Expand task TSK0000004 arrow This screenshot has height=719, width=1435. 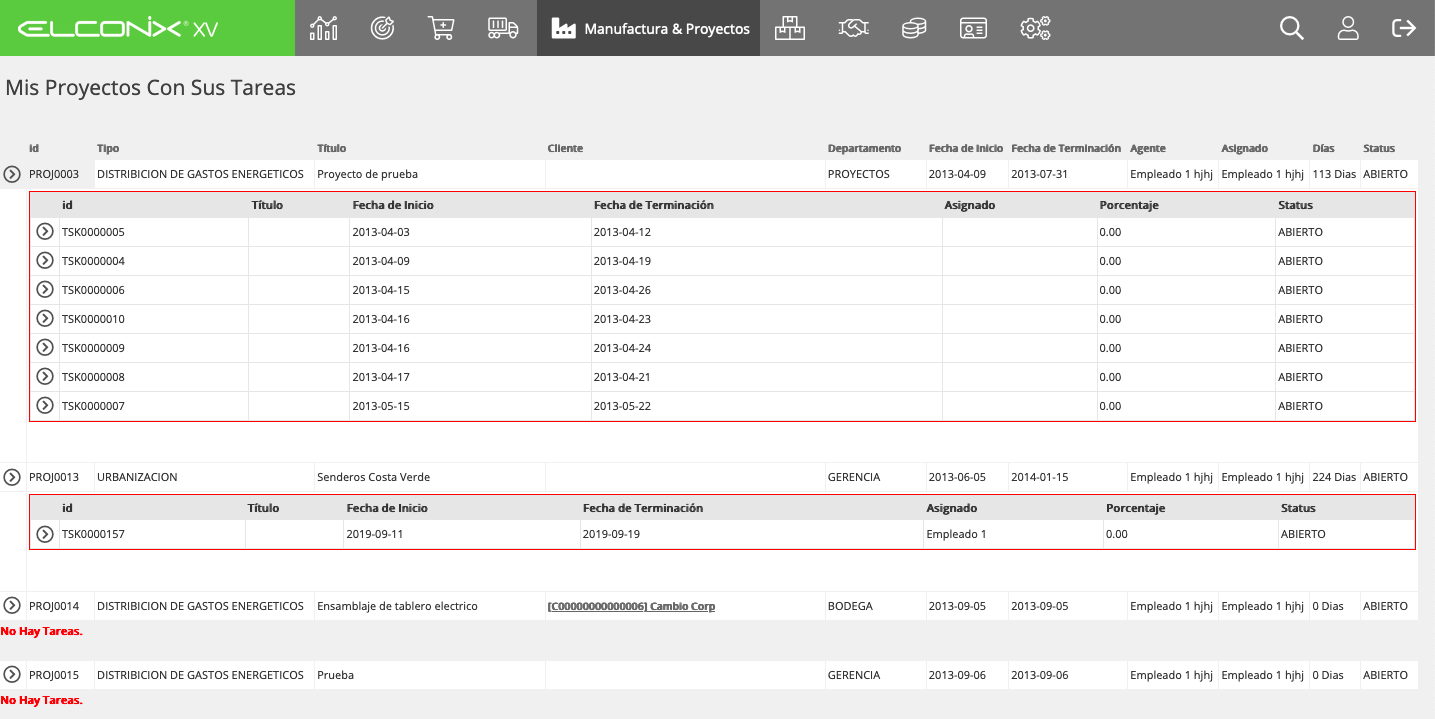pyautogui.click(x=44, y=260)
